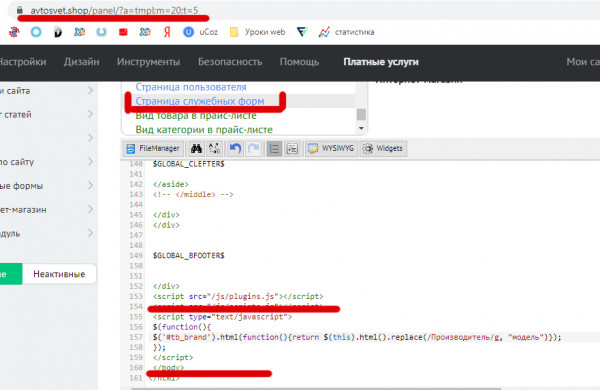Click the redo arrow icon

pyautogui.click(x=253, y=148)
